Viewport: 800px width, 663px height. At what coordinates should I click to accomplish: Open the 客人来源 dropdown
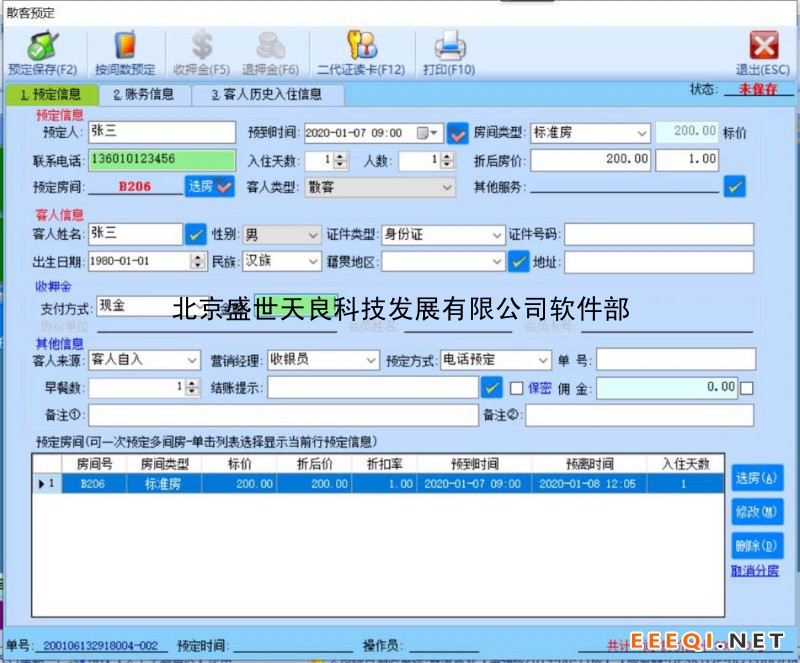[192, 360]
